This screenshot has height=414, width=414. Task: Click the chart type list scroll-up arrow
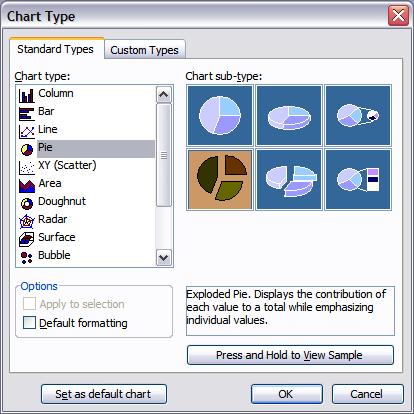tap(164, 95)
